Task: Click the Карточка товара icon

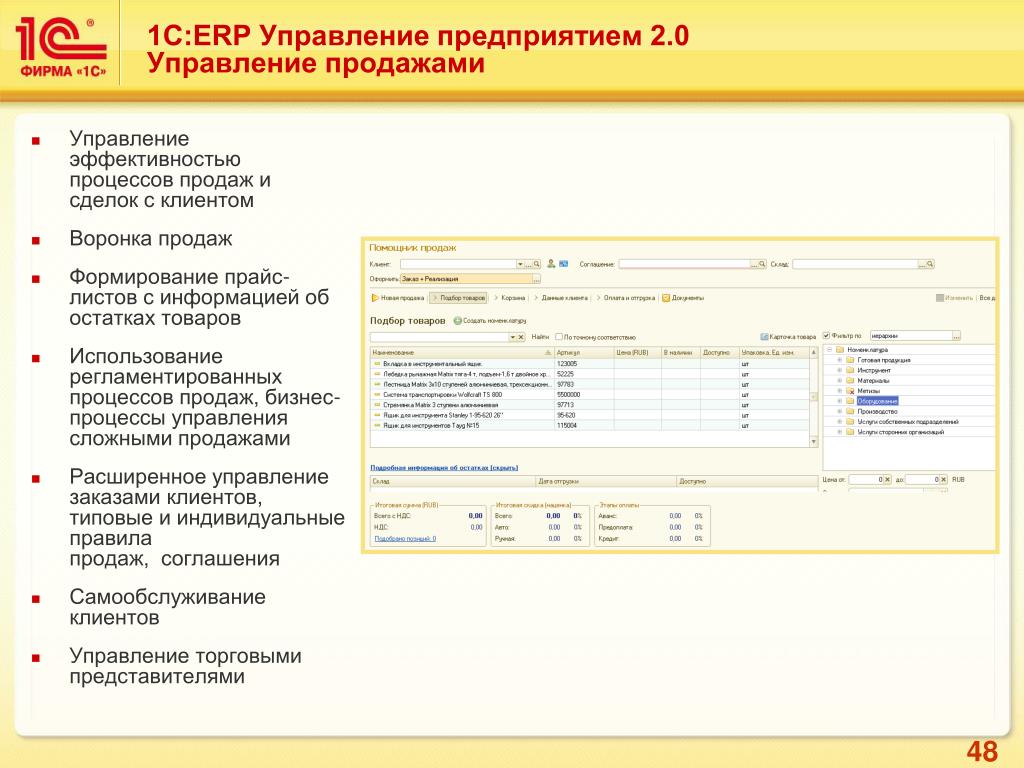Action: pos(764,336)
